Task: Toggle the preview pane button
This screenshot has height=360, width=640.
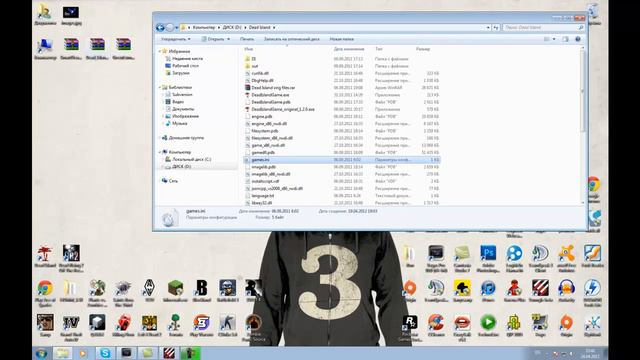Action: pyautogui.click(x=565, y=39)
